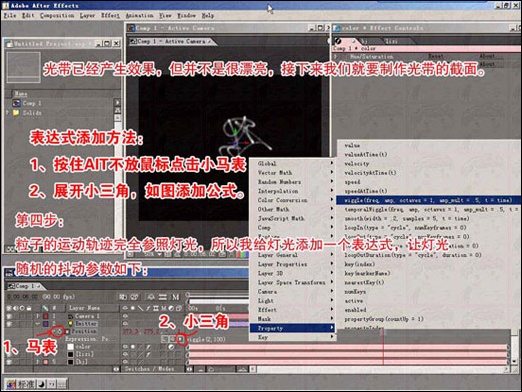Open the Mask expression submenu
Viewport: 522px width, 392px height.
click(292, 319)
